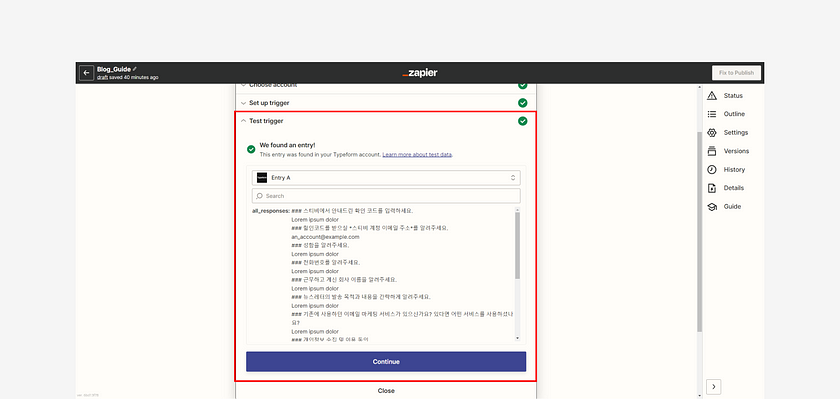Go back with the arrow button
The image size is (840, 399).
point(86,73)
